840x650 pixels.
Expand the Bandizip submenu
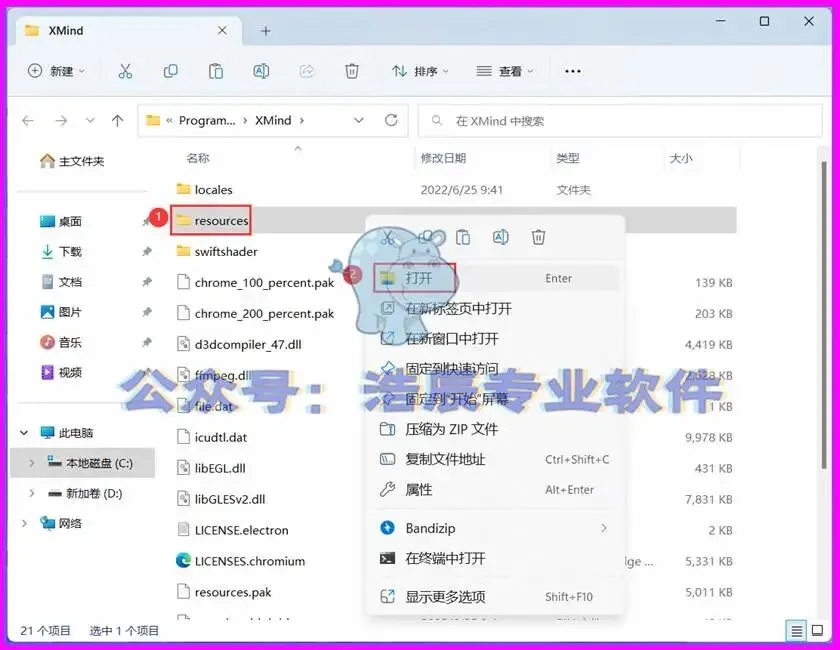click(x=604, y=528)
